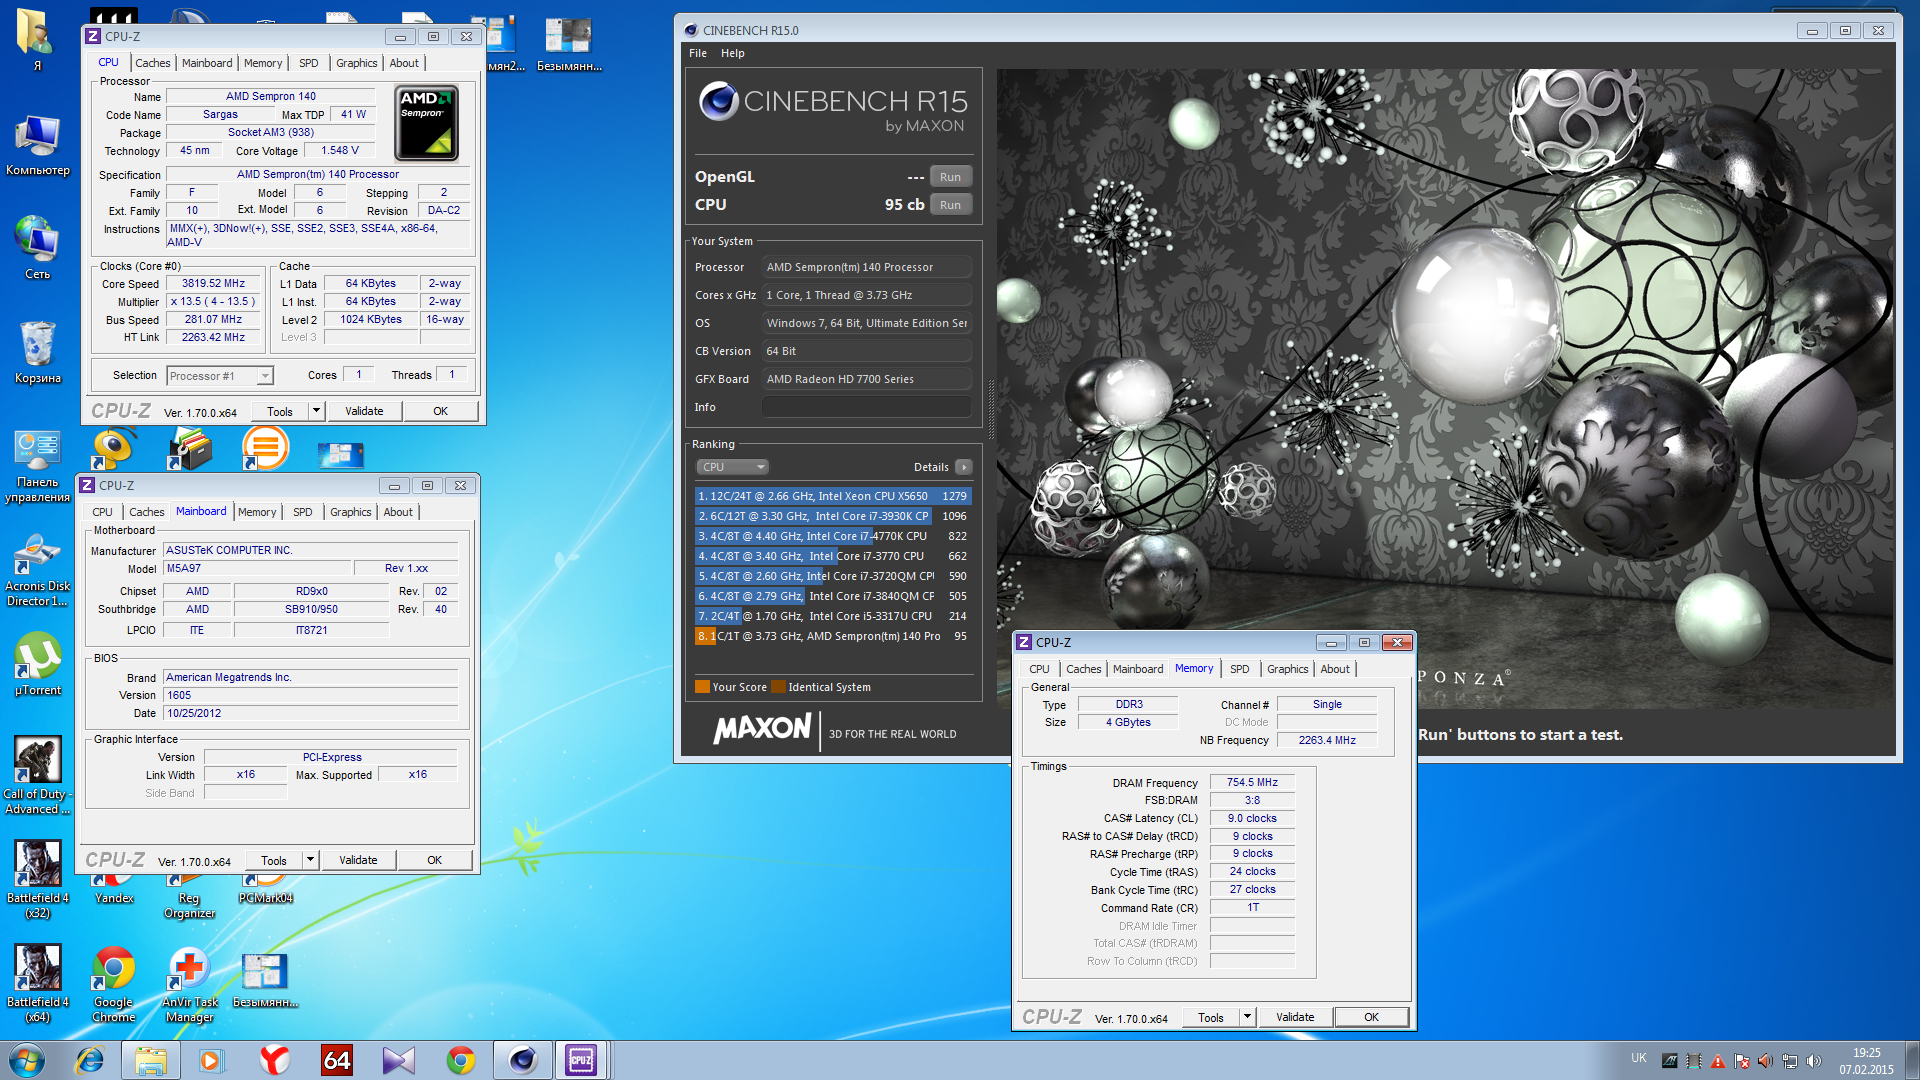The height and width of the screenshot is (1080, 1920).
Task: Open Tools dropdown arrow in Mainboard CPU-Z window
Action: [x=311, y=860]
